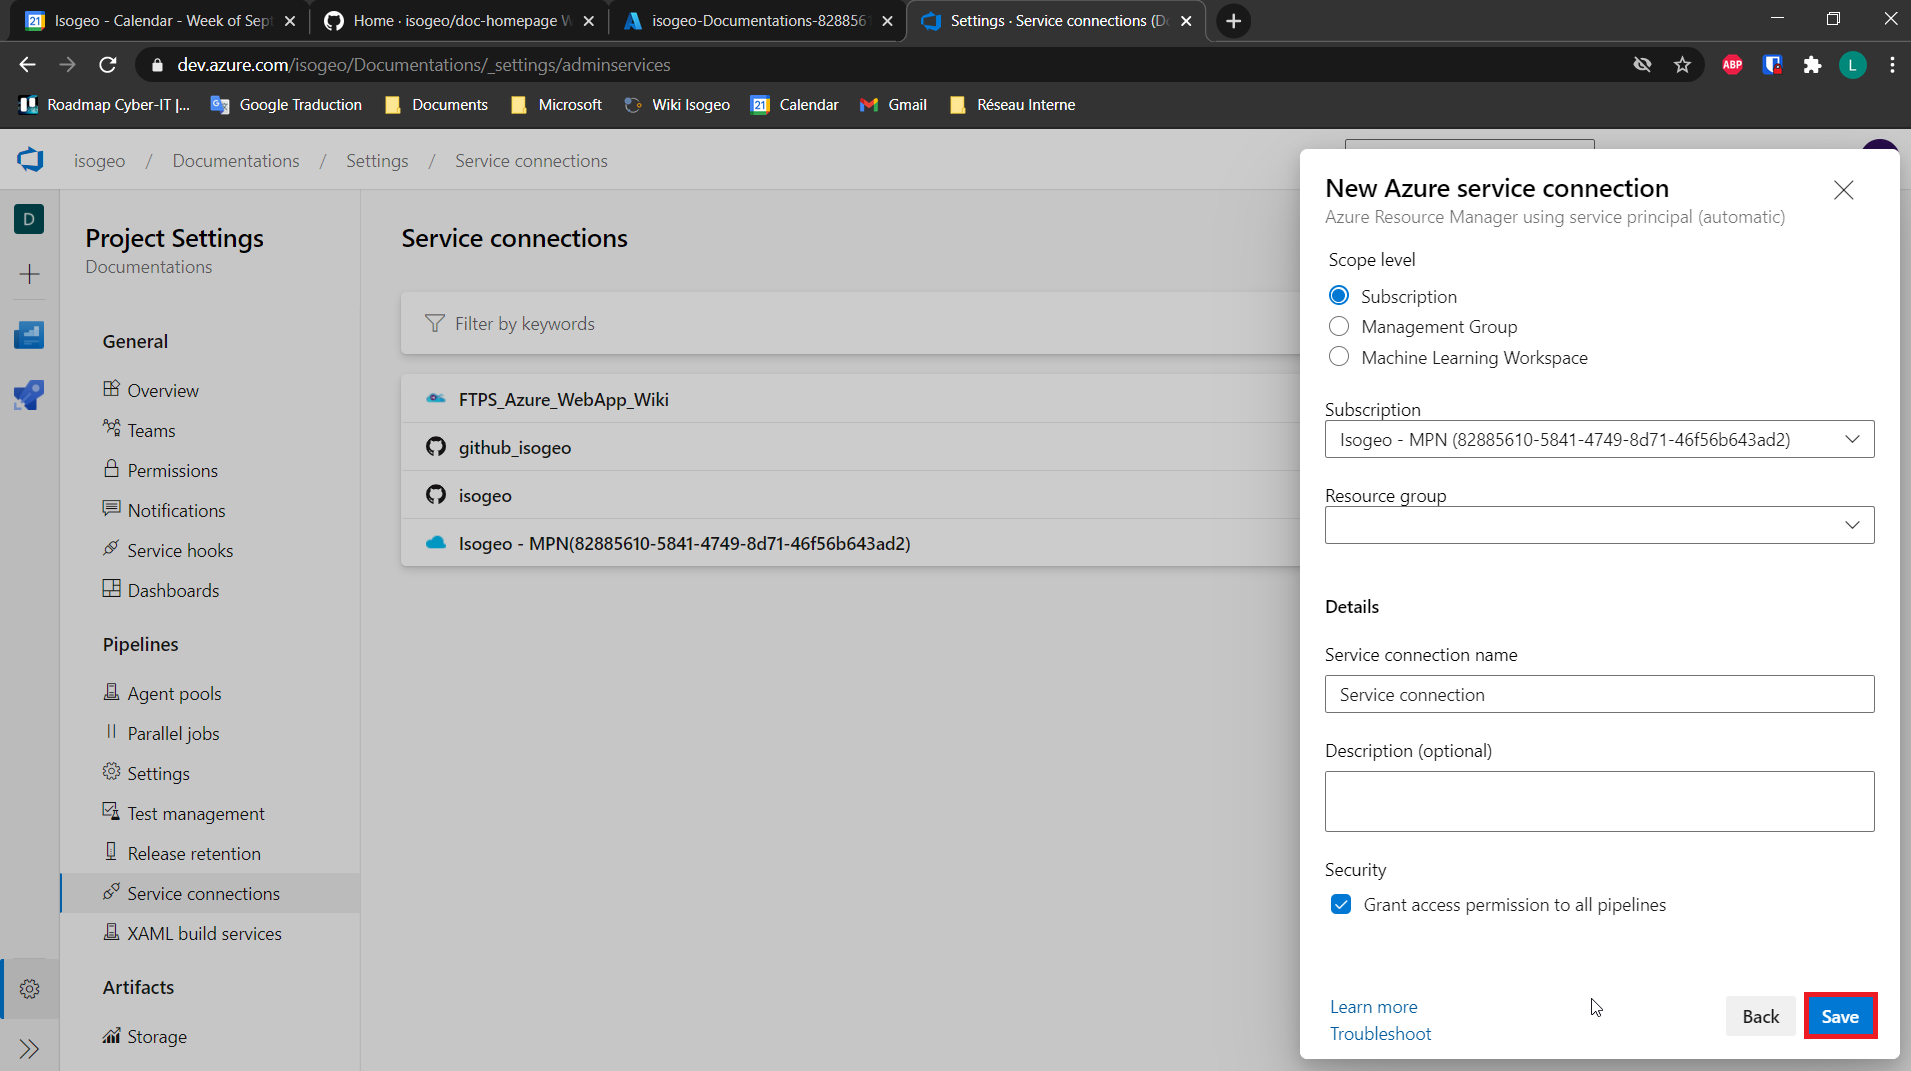The height and width of the screenshot is (1071, 1911).
Task: Select the Subscription scope radio button
Action: 1339,296
